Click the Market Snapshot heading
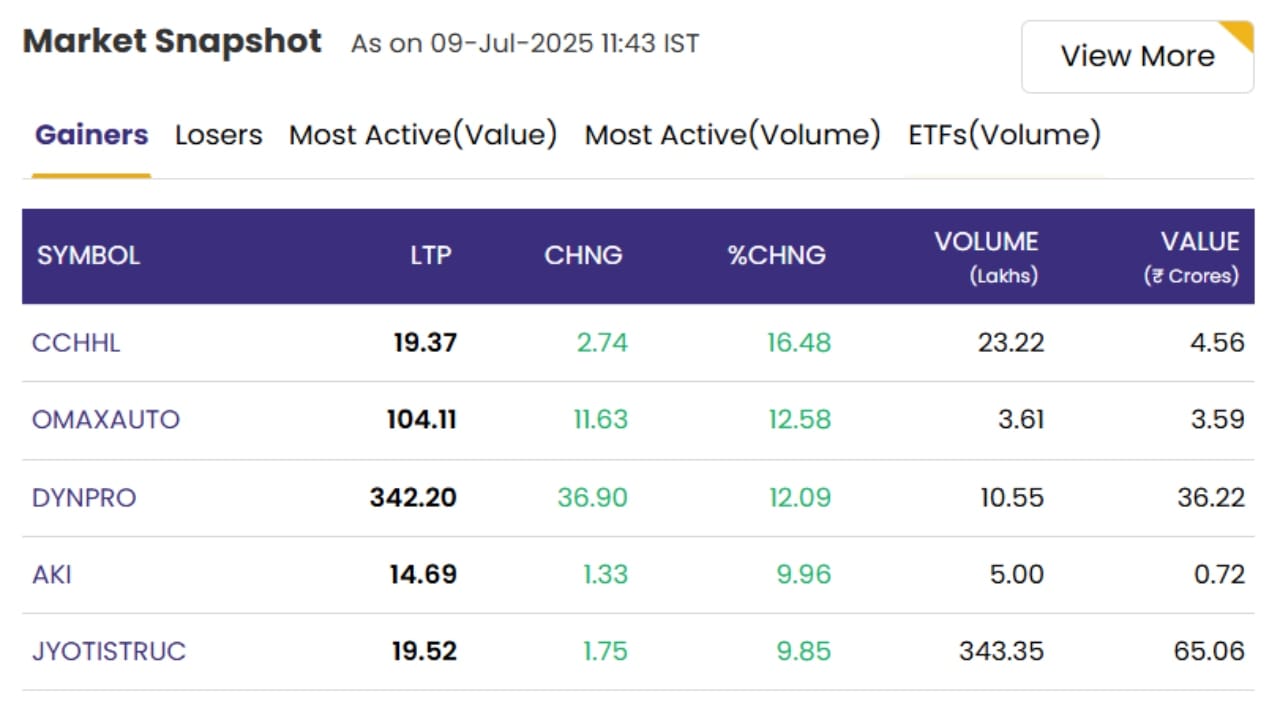The width and height of the screenshot is (1280, 720). pos(172,42)
